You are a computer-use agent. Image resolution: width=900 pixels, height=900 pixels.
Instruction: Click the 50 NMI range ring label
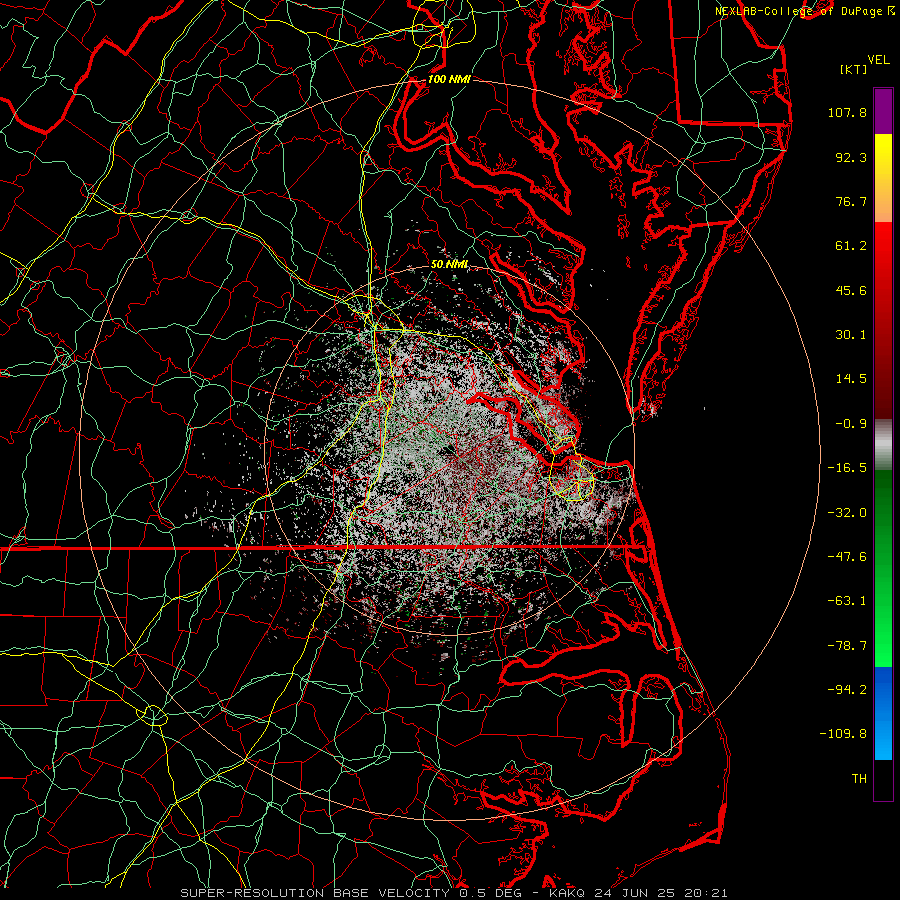pos(449,265)
